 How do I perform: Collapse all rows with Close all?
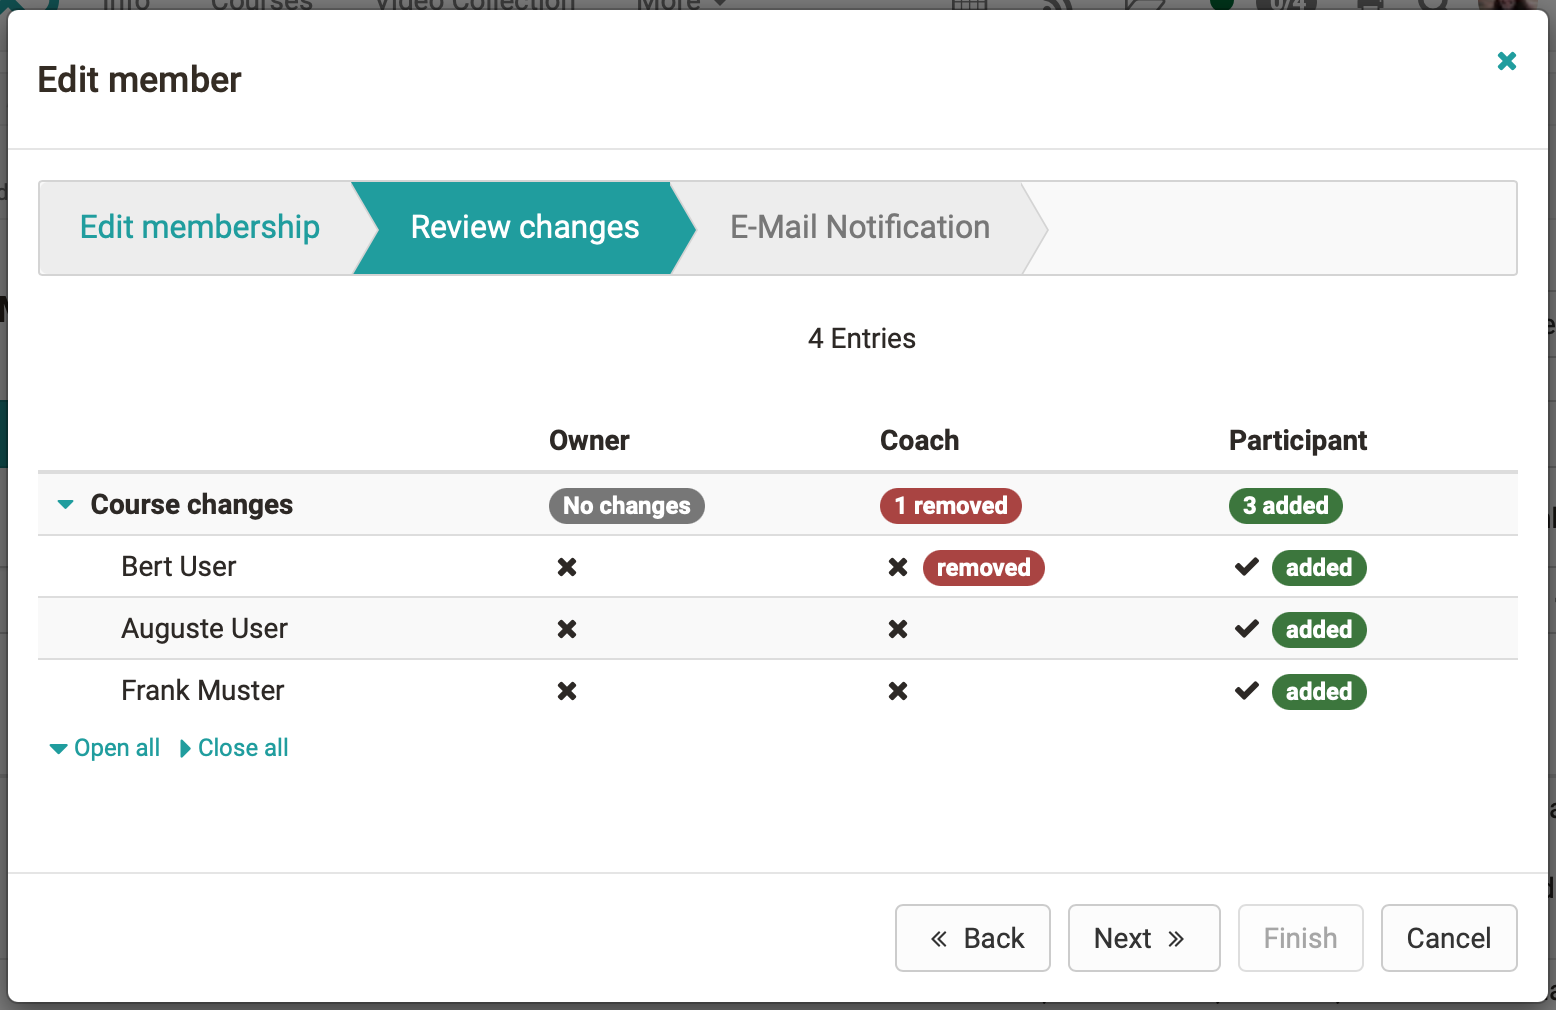234,748
